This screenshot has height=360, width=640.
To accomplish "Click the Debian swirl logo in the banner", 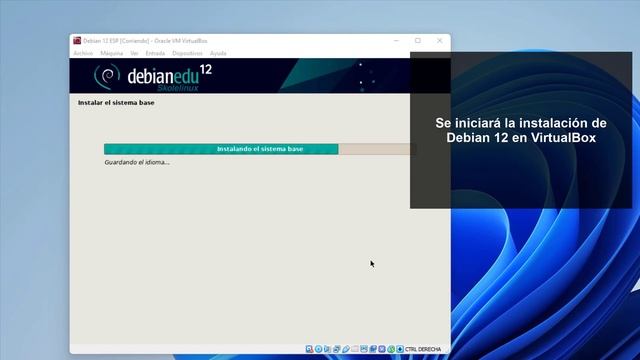I will coord(107,76).
